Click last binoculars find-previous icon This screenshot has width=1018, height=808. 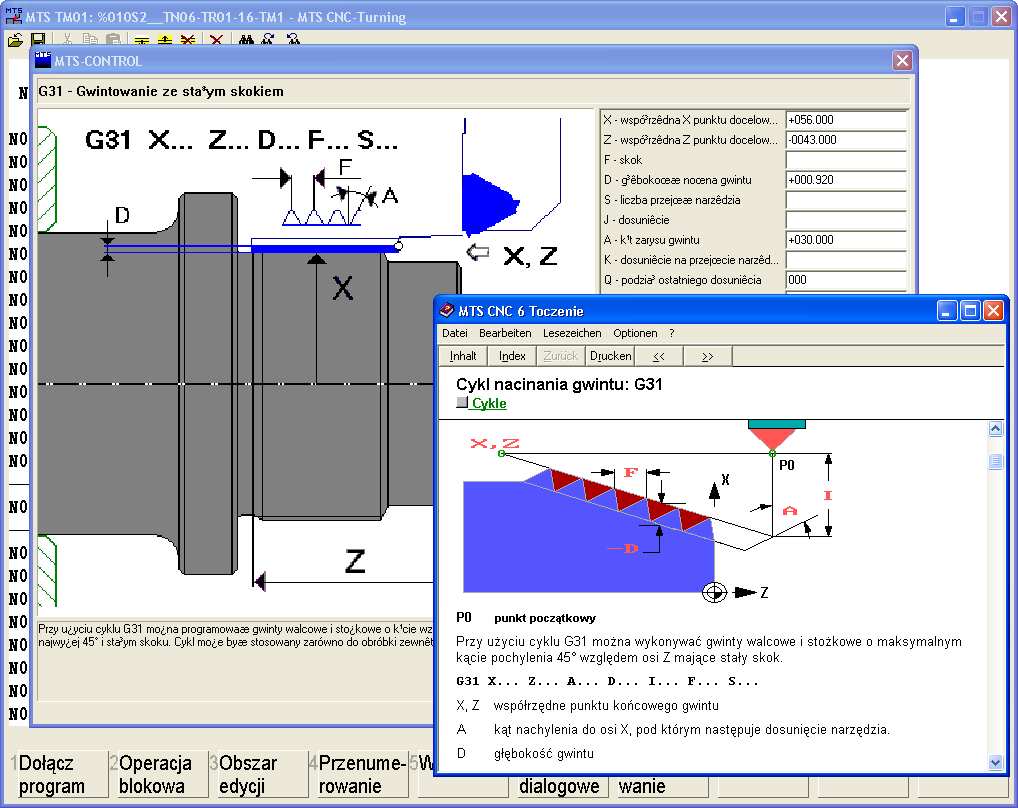293,40
